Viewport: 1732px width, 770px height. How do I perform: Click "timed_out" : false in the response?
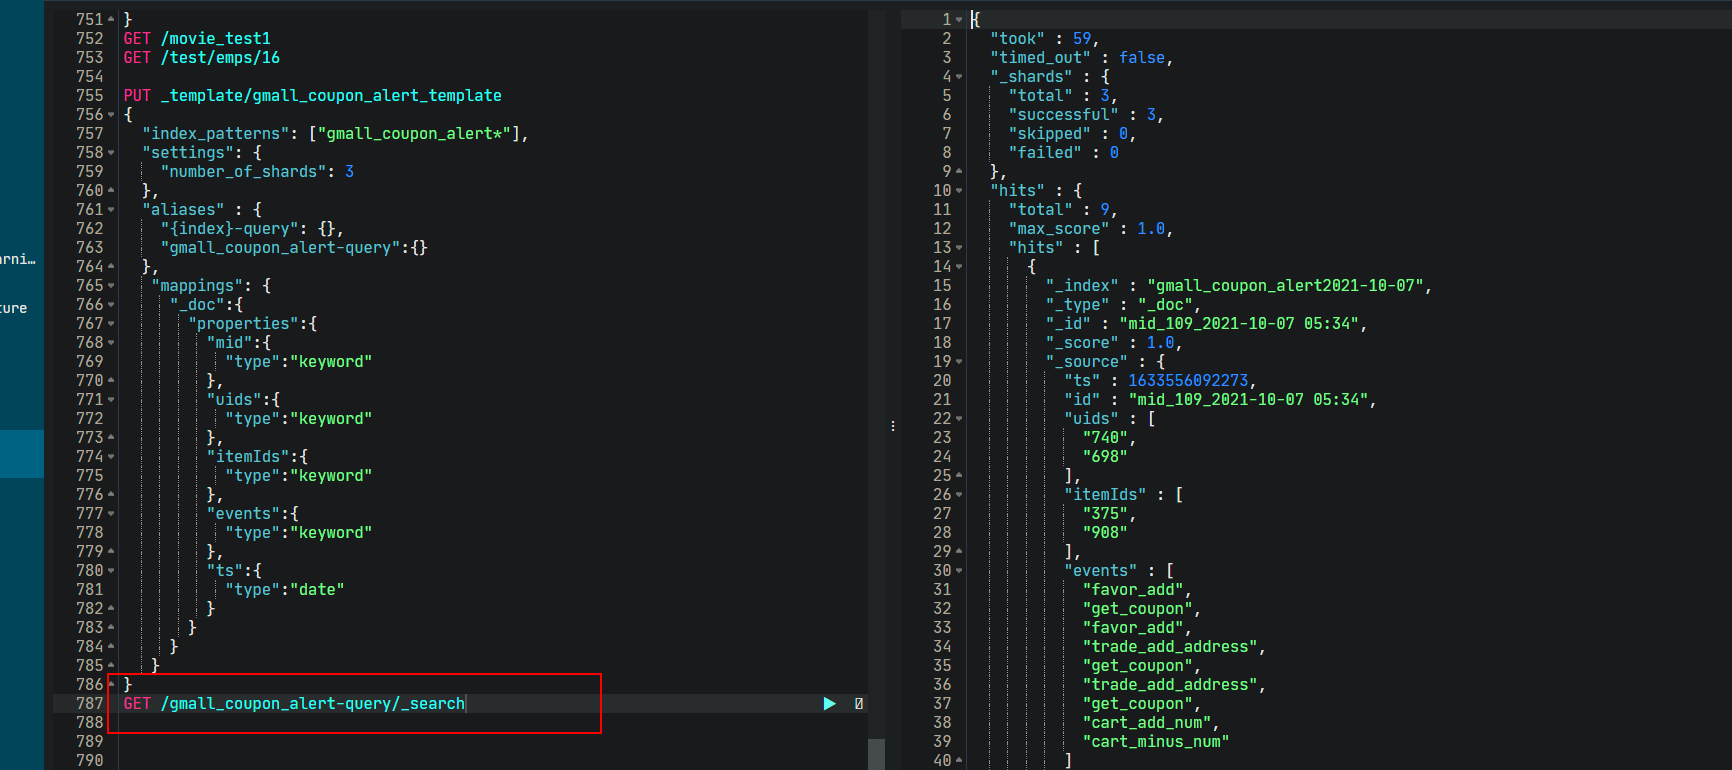click(x=1082, y=58)
